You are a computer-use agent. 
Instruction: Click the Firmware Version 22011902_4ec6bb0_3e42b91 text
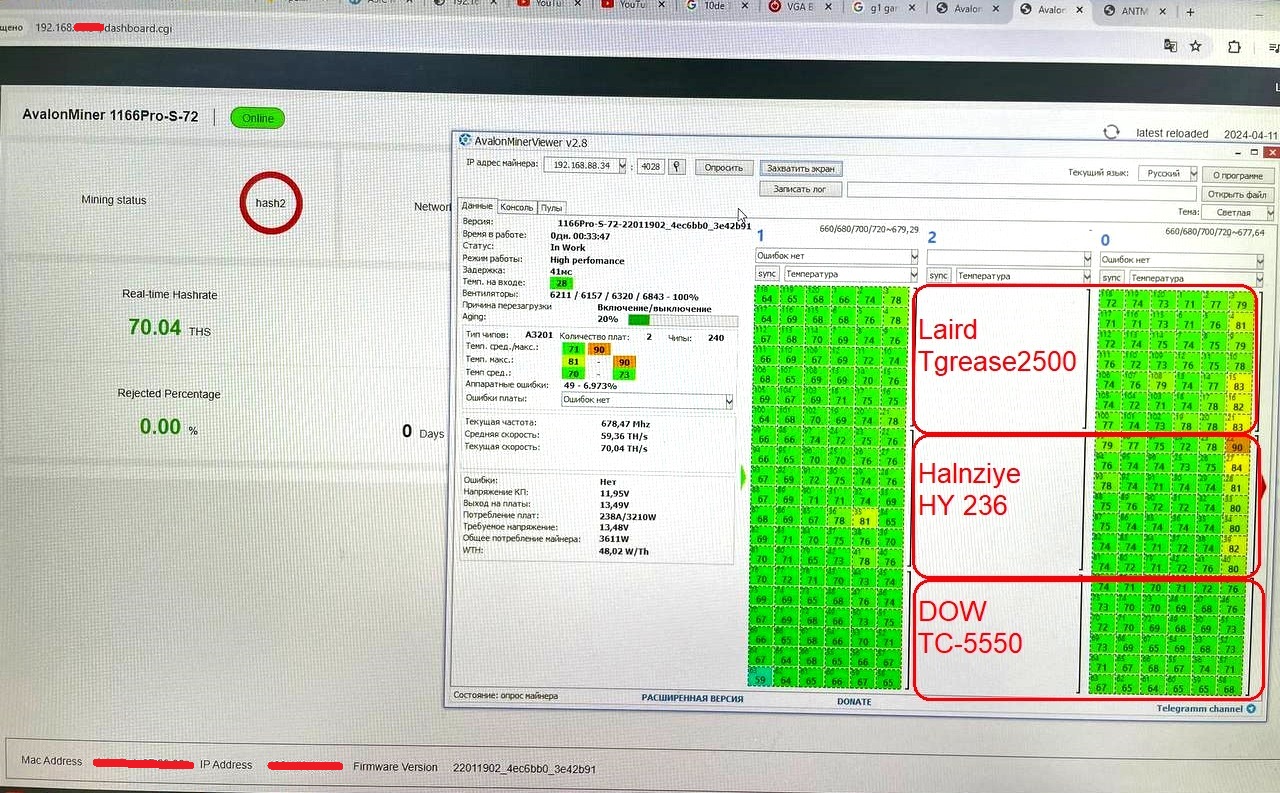[524, 768]
